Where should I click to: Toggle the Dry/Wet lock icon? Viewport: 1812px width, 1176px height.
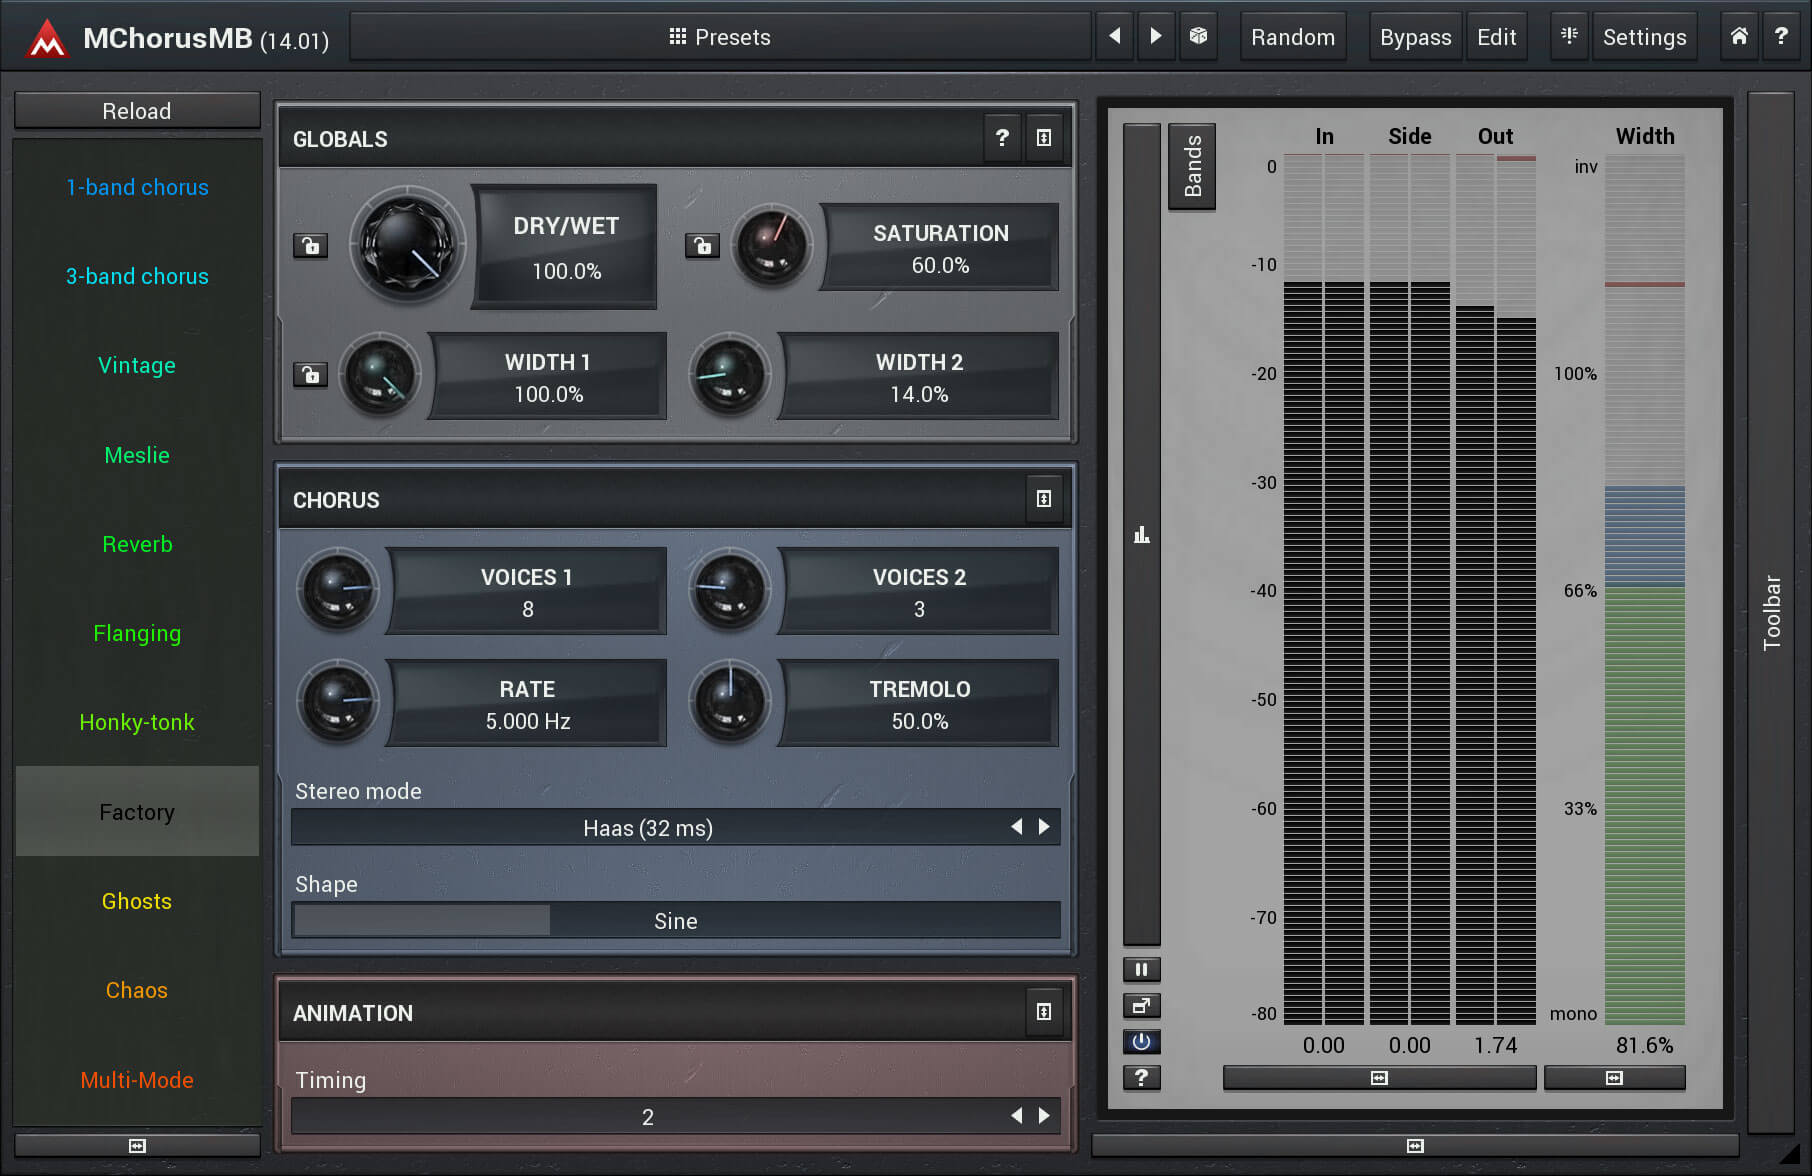(x=310, y=245)
